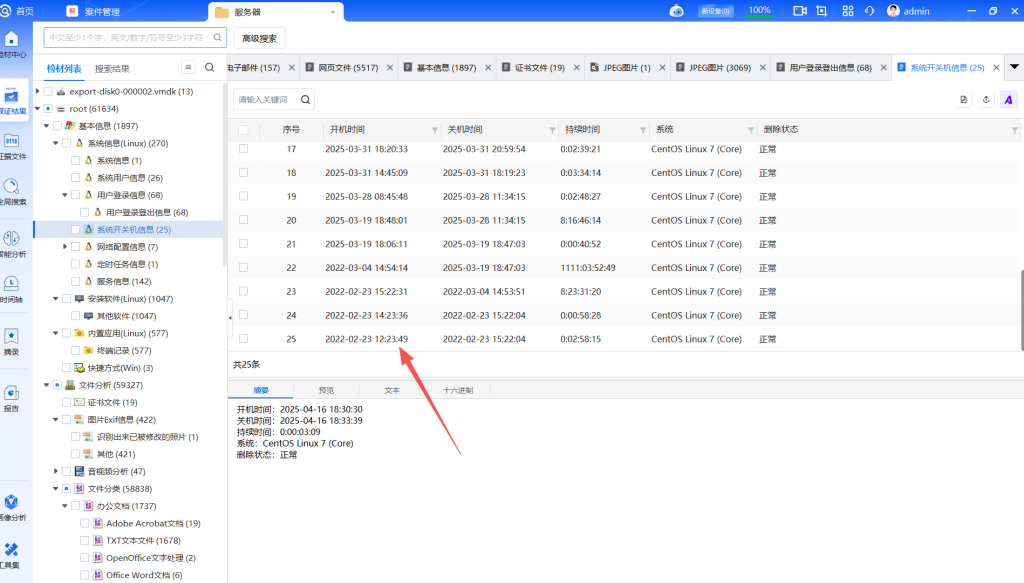Click the purple A font icon
This screenshot has width=1024, height=583.
tap(1009, 99)
